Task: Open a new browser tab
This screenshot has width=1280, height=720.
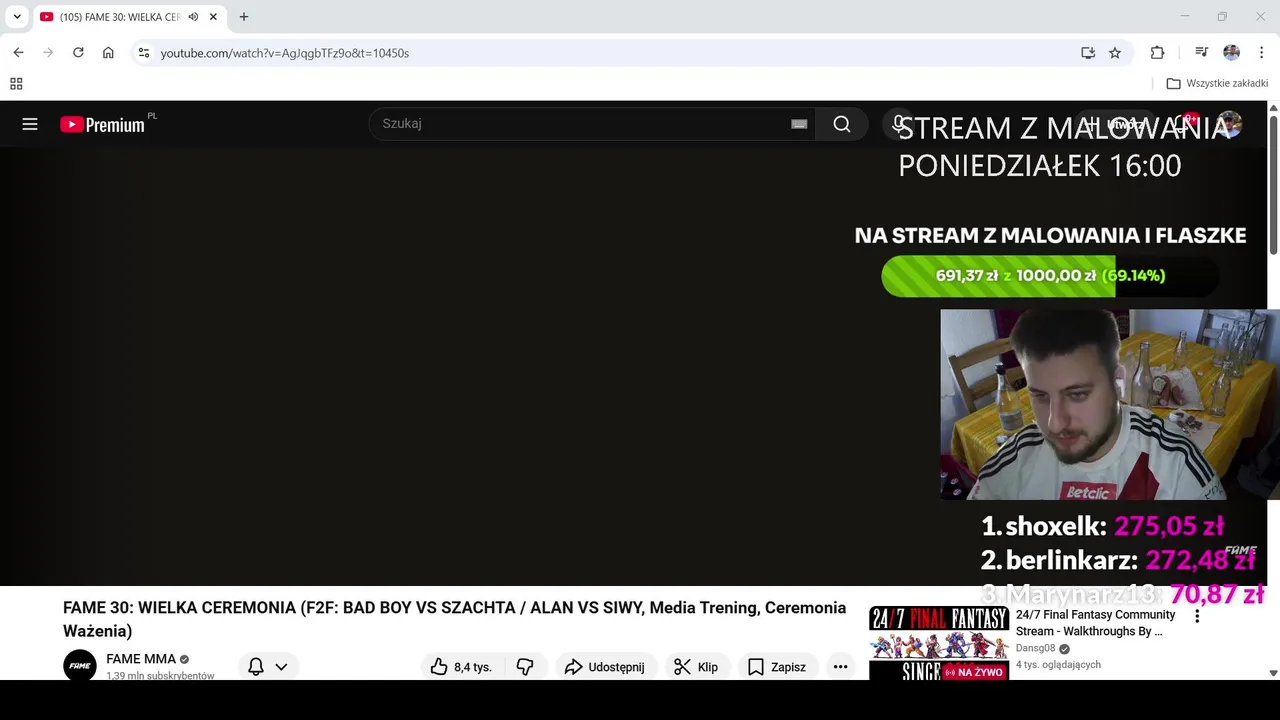Action: pos(244,17)
